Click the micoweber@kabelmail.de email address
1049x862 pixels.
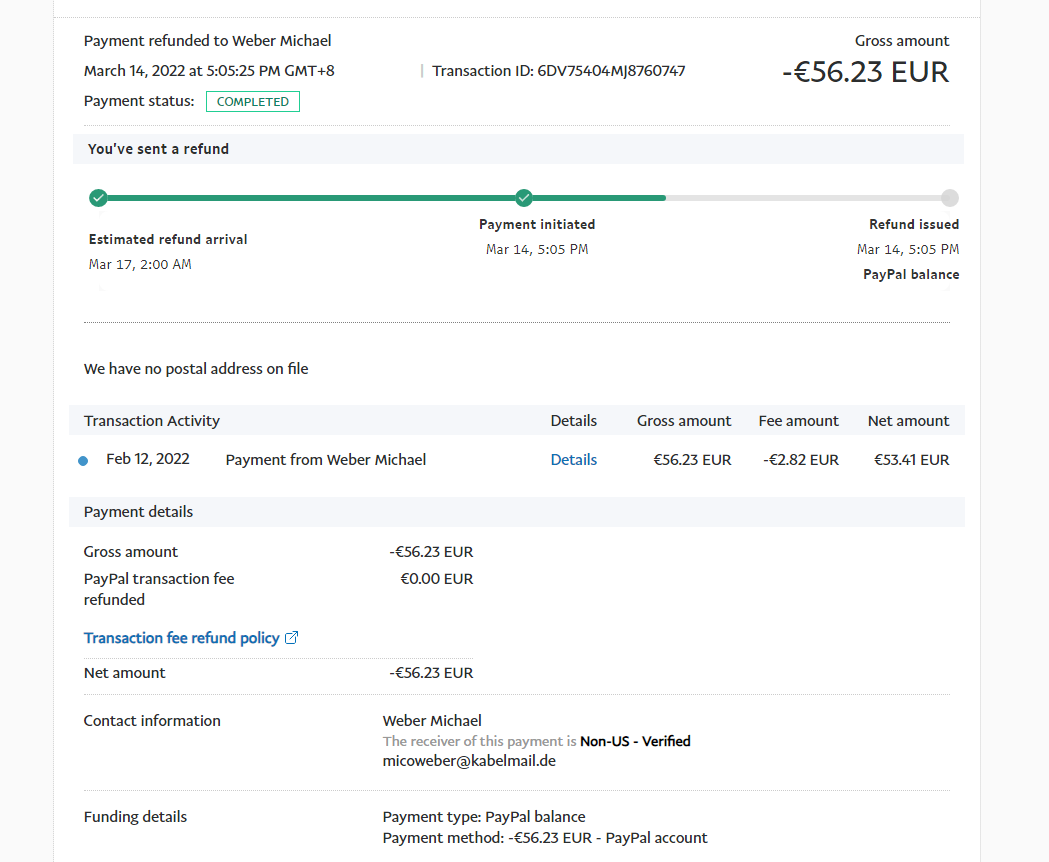(469, 761)
